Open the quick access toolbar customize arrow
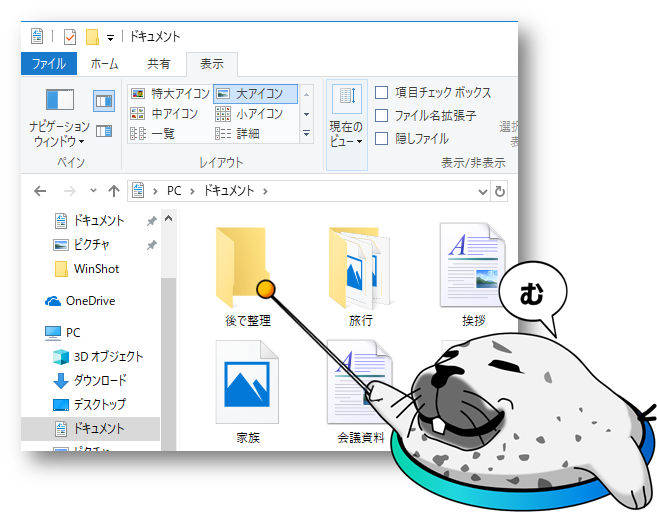 [110, 38]
